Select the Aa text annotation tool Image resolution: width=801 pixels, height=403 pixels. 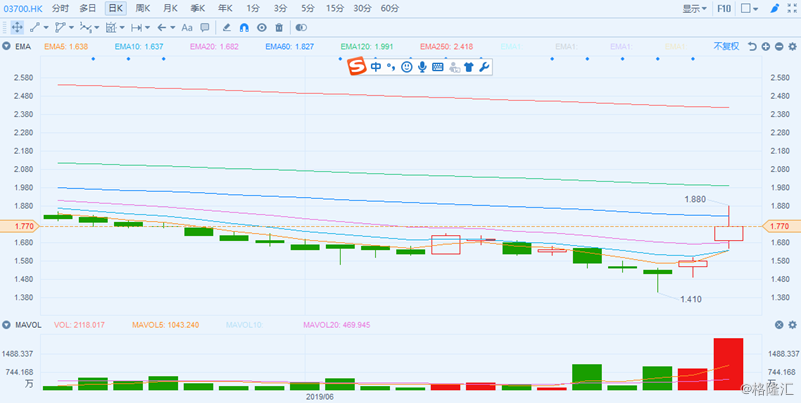pyautogui.click(x=187, y=27)
